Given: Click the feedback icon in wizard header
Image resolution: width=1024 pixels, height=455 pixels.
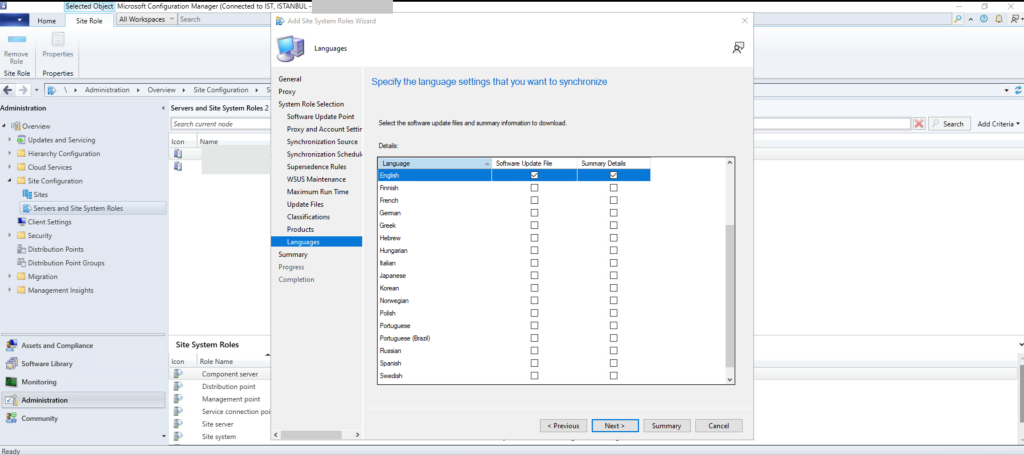Looking at the screenshot, I should coord(738,47).
